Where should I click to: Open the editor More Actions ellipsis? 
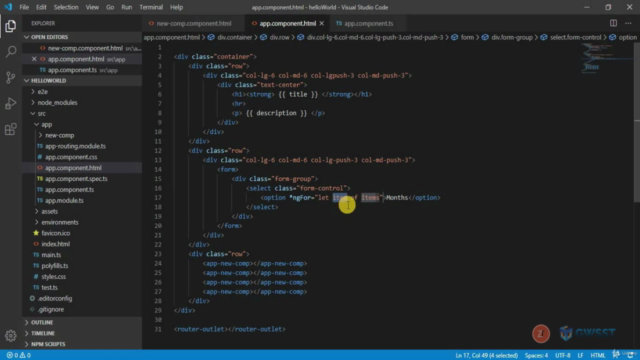(x=628, y=23)
